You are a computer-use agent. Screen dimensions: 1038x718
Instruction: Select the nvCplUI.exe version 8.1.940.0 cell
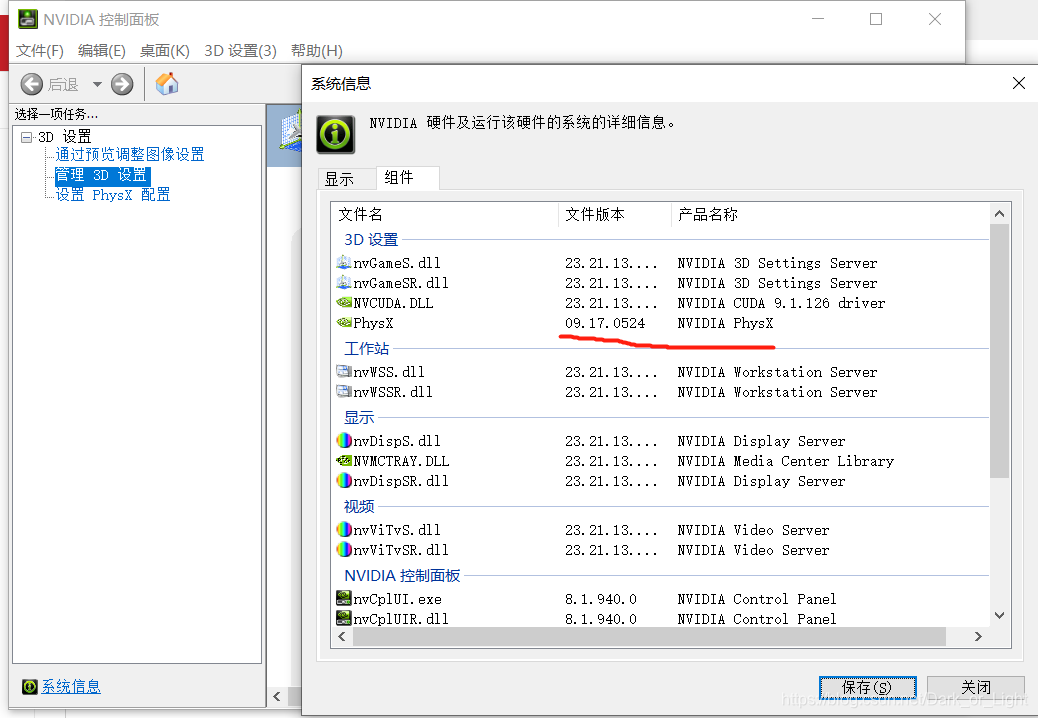click(x=601, y=599)
